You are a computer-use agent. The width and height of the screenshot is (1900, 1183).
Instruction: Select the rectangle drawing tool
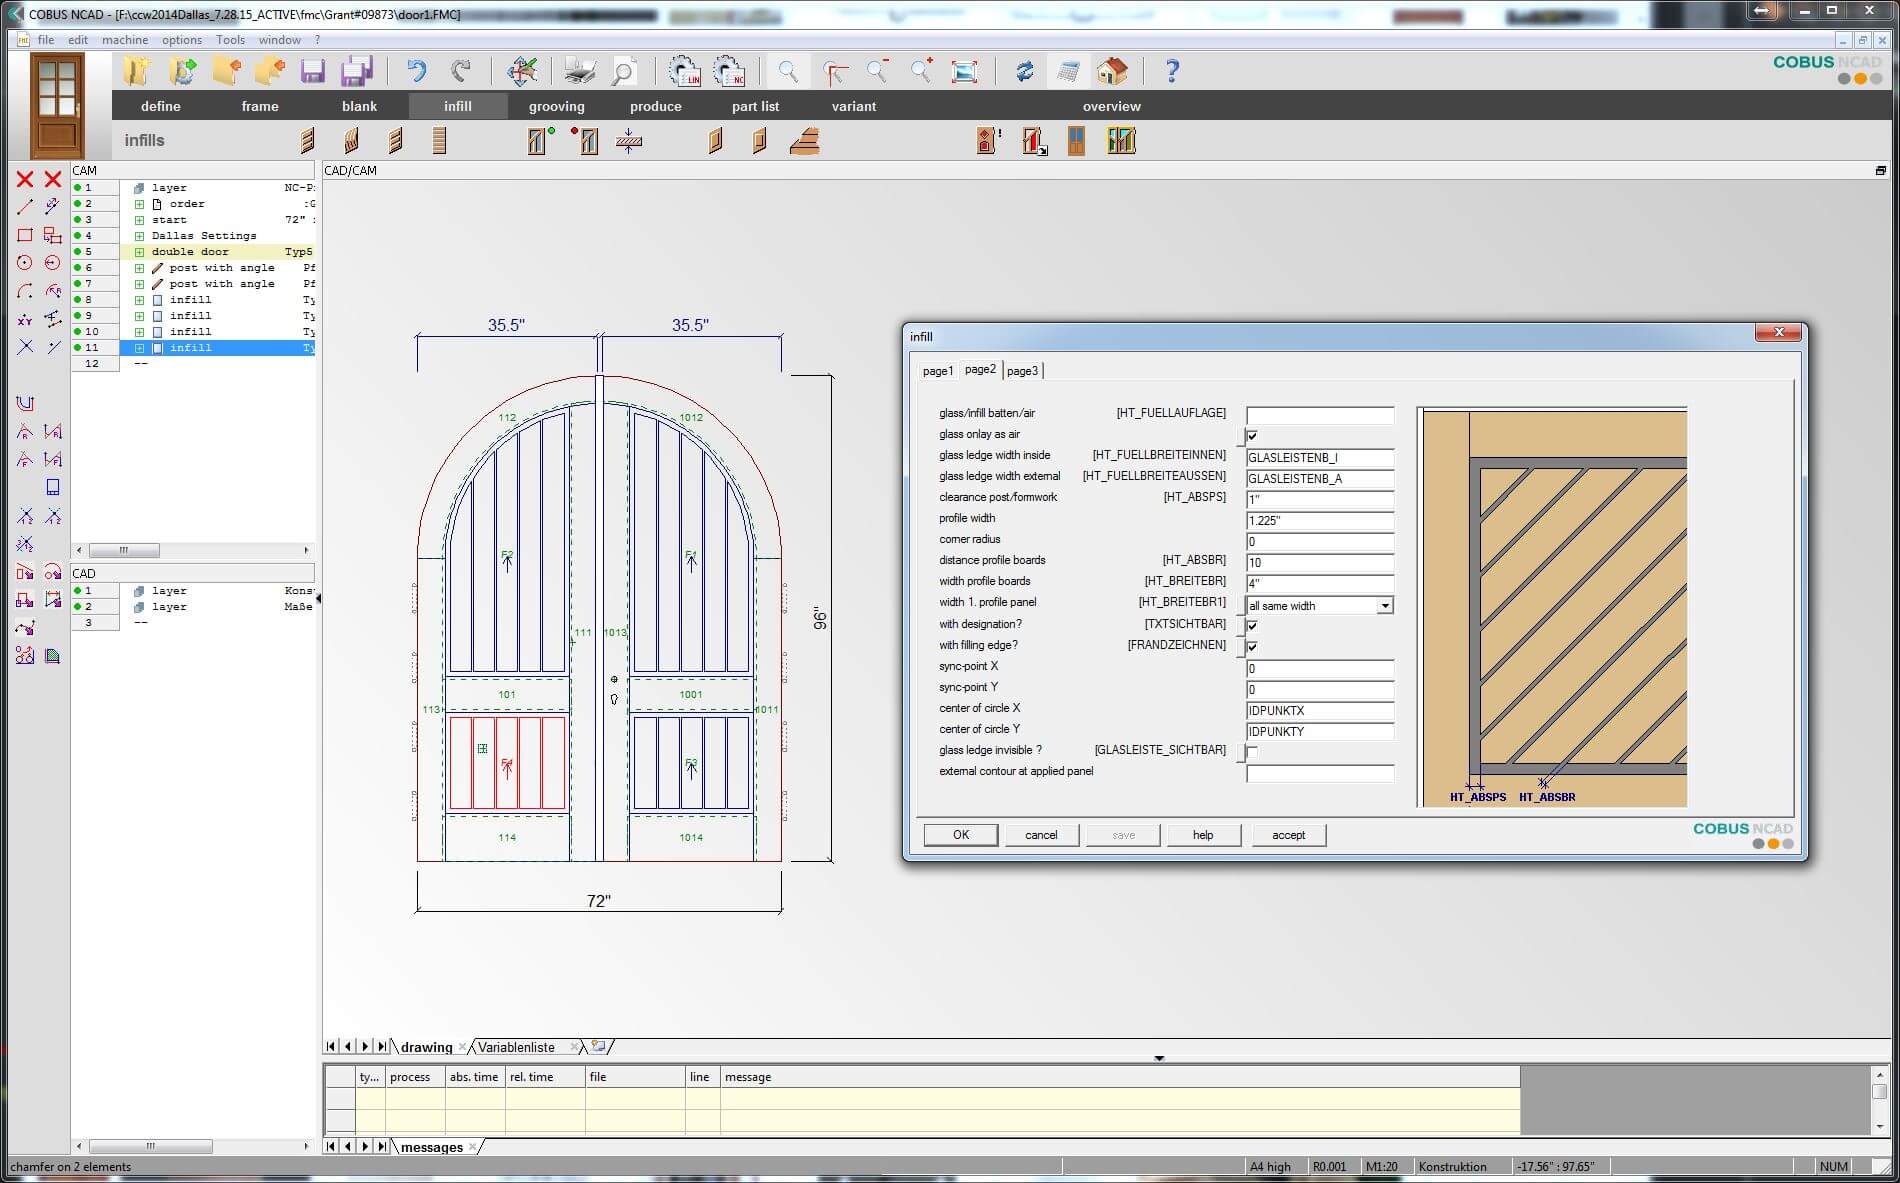(x=25, y=234)
